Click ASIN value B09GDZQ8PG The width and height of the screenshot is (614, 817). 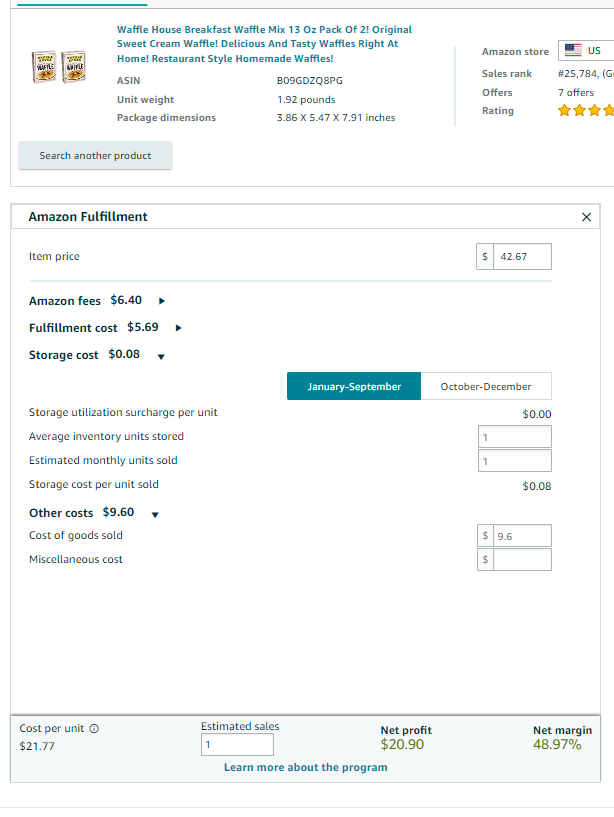pos(310,80)
